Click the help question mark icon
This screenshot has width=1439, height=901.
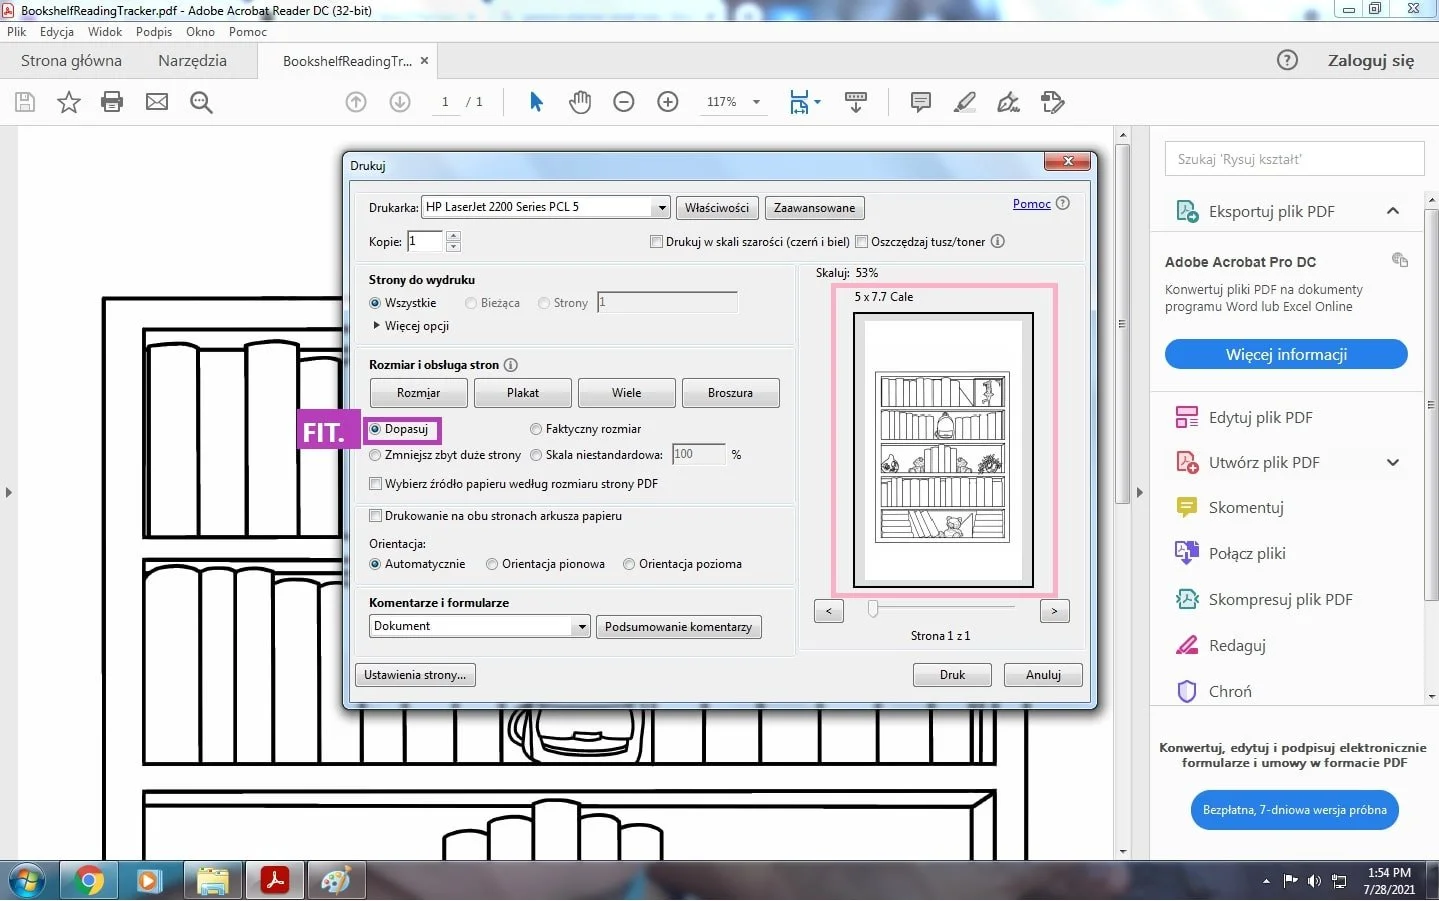click(x=1288, y=60)
